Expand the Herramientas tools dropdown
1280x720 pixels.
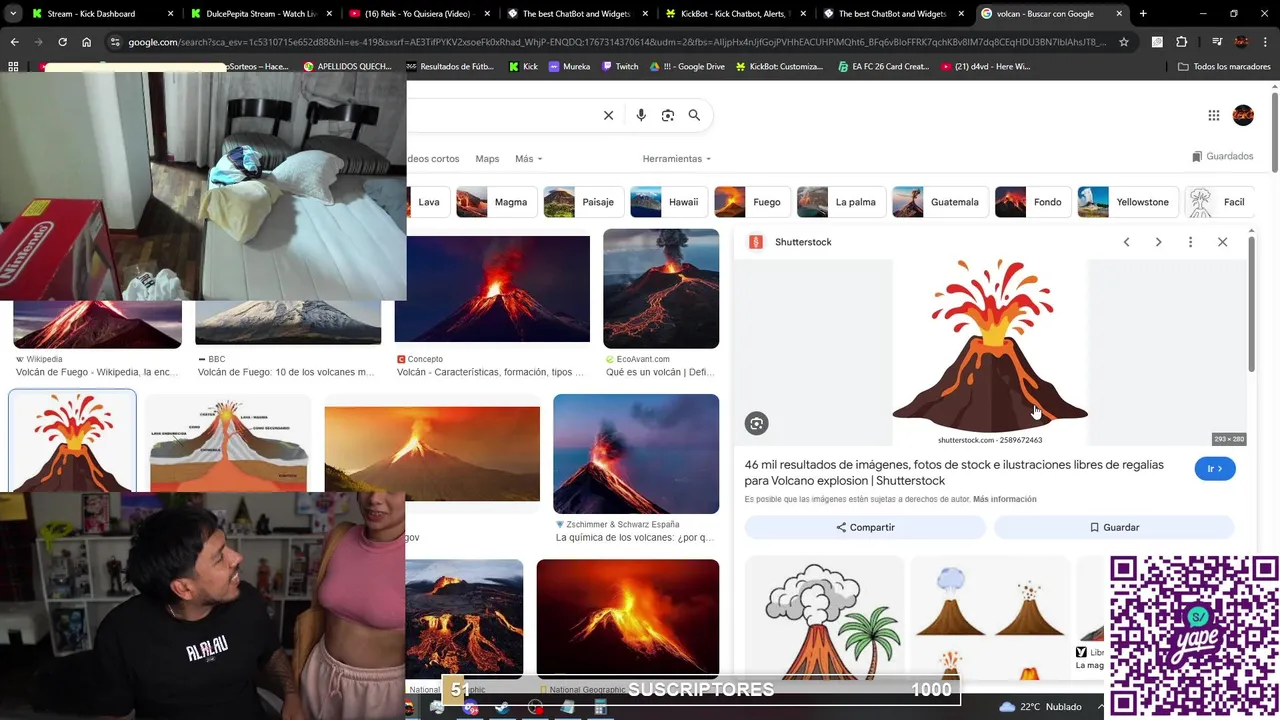[677, 159]
